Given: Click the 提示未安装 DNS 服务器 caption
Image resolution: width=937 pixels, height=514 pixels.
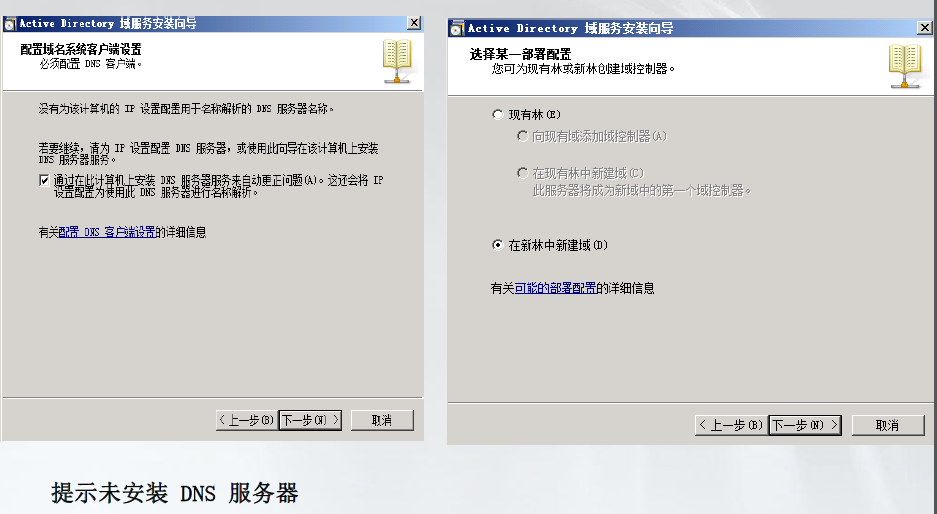Looking at the screenshot, I should pyautogui.click(x=174, y=493).
